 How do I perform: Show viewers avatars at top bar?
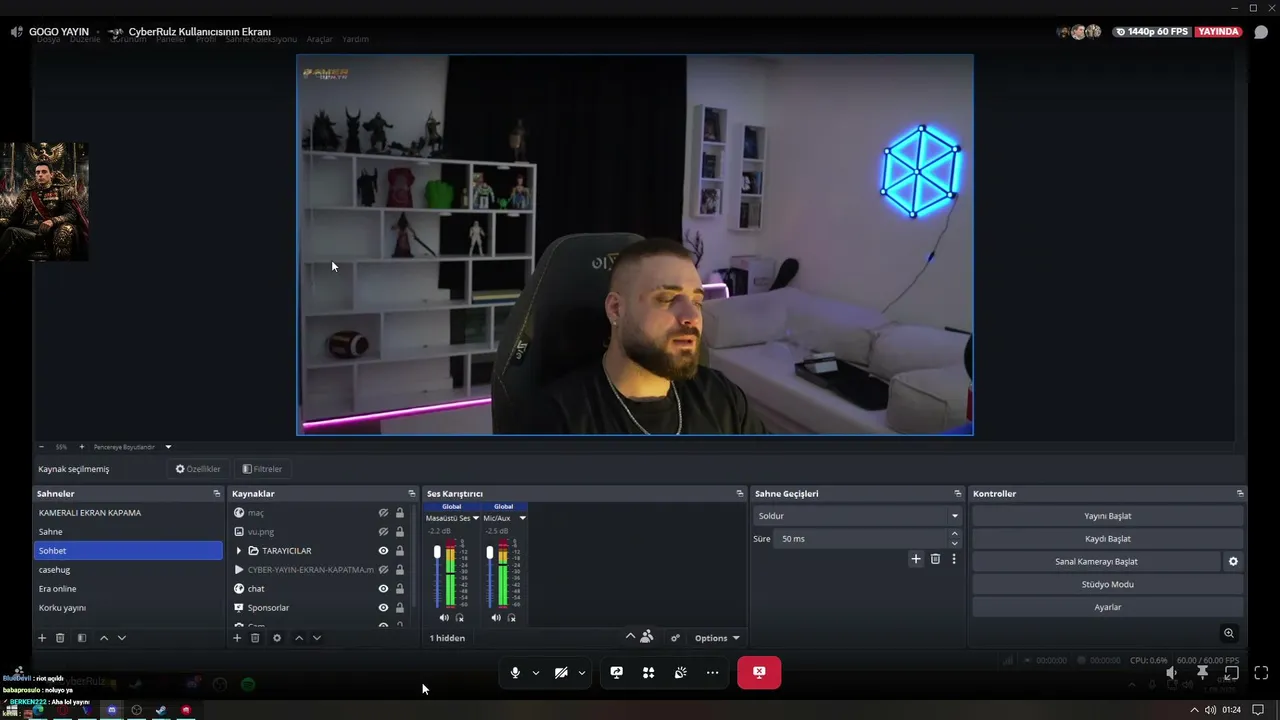(1079, 32)
